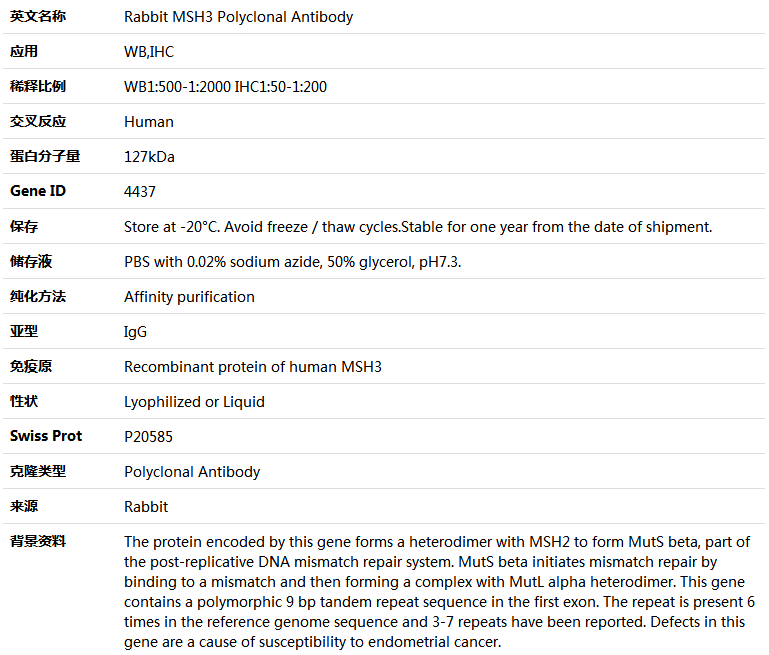769x655 pixels.
Task: Select the WB,IHC application value
Action: click(x=149, y=51)
